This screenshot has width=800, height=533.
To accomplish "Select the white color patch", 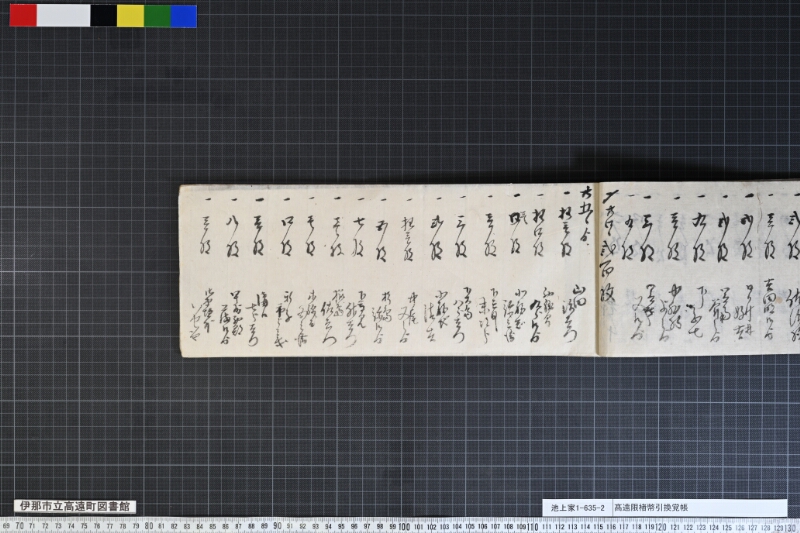I will 64,15.
